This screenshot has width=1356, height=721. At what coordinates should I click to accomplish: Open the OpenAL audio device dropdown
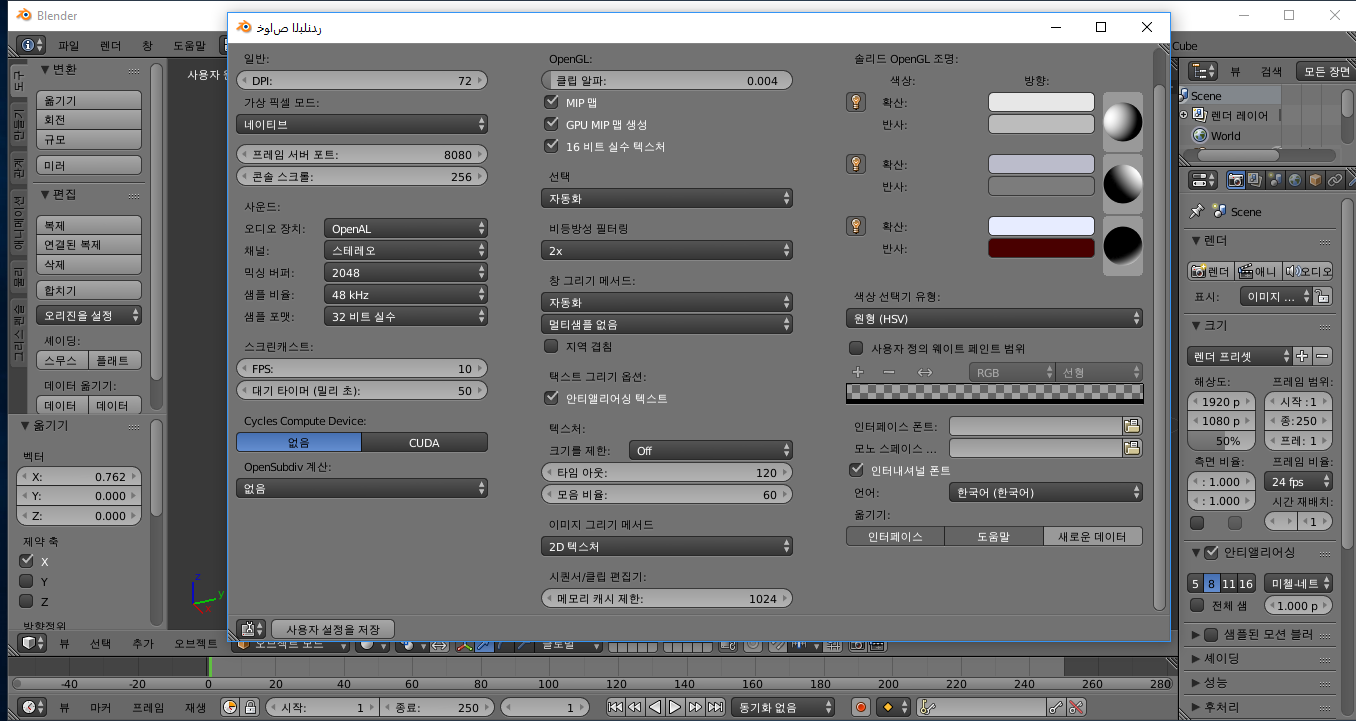click(406, 229)
